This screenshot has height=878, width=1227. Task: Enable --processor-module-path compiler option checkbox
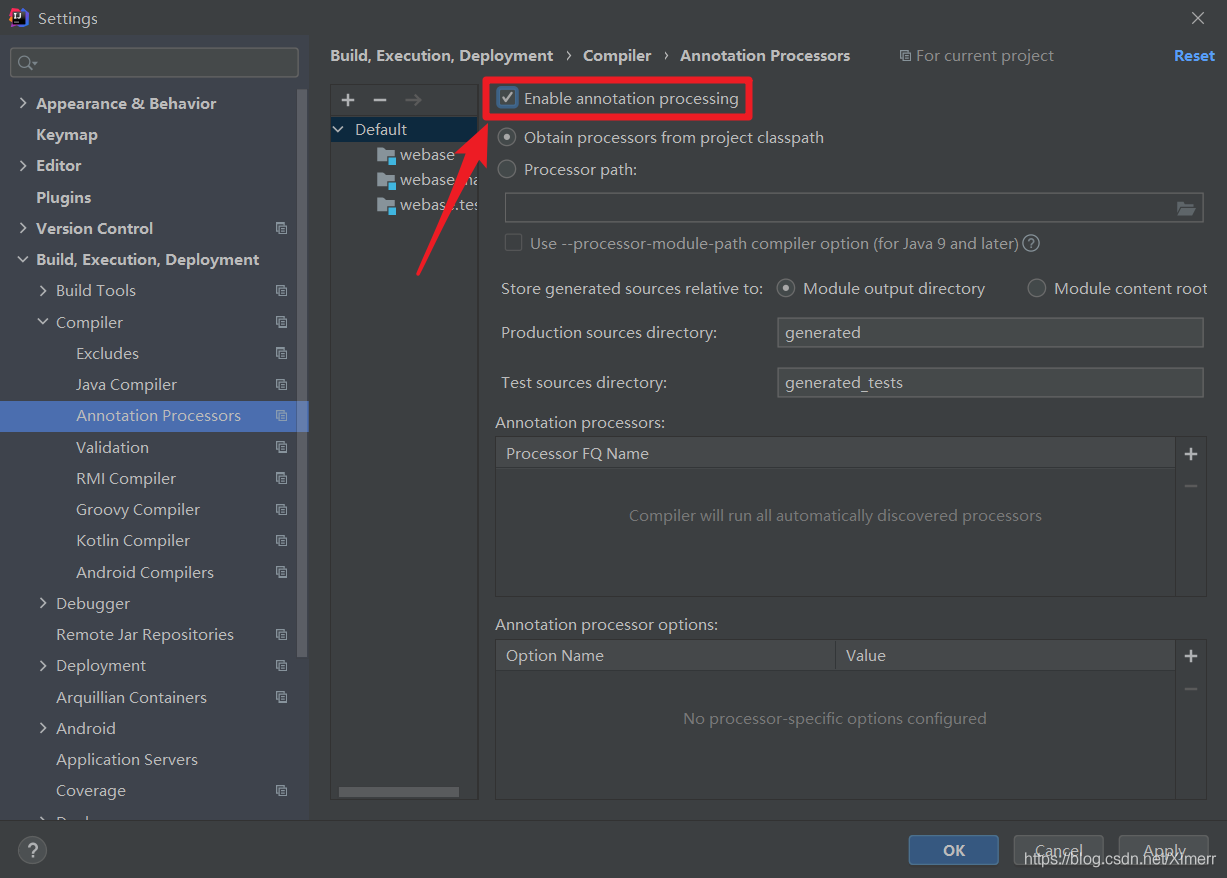(513, 243)
